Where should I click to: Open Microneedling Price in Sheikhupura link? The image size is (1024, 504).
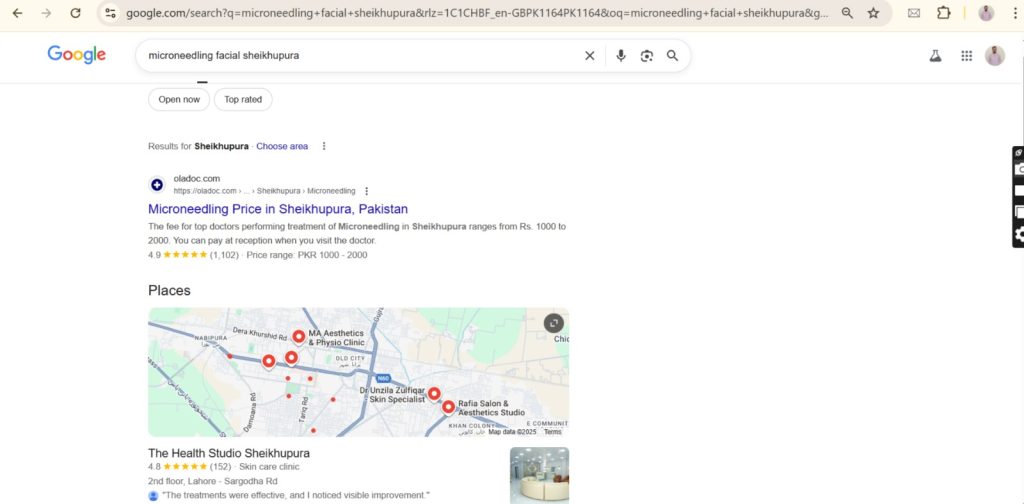[278, 209]
